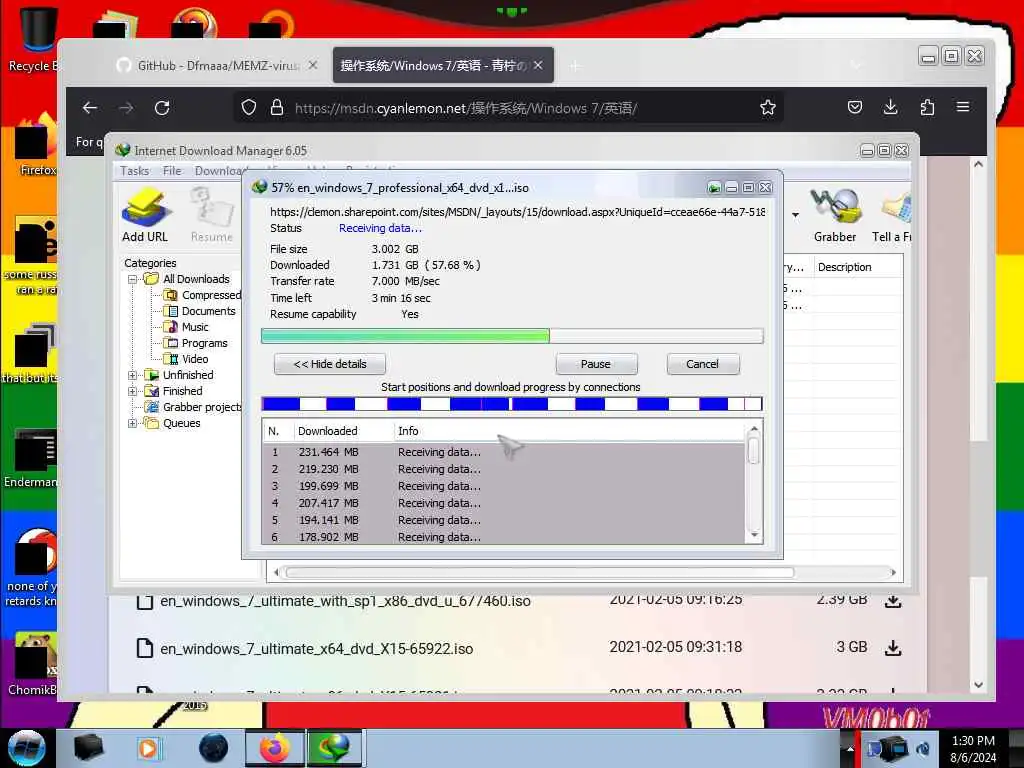Open the IDM toolbar overflow dropdown arrow
The image size is (1024, 768).
(x=795, y=215)
